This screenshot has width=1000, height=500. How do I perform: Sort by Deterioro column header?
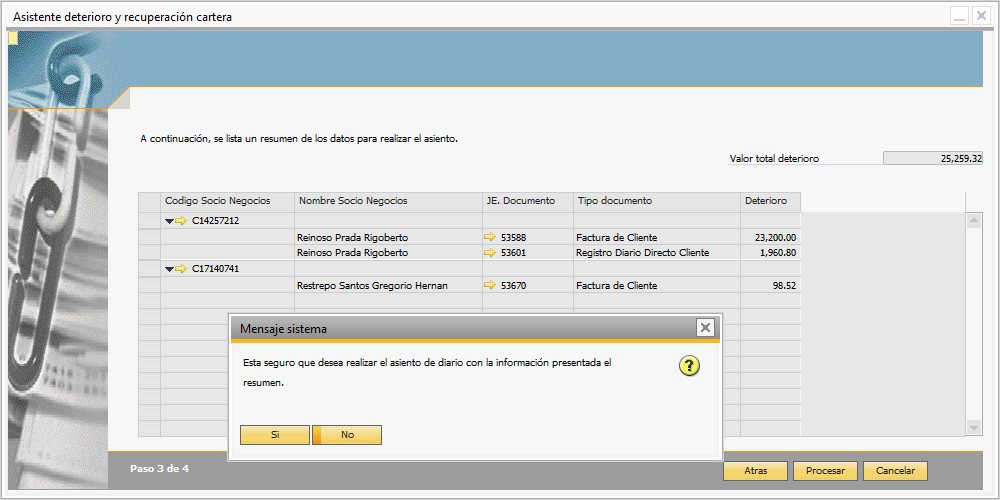point(770,201)
